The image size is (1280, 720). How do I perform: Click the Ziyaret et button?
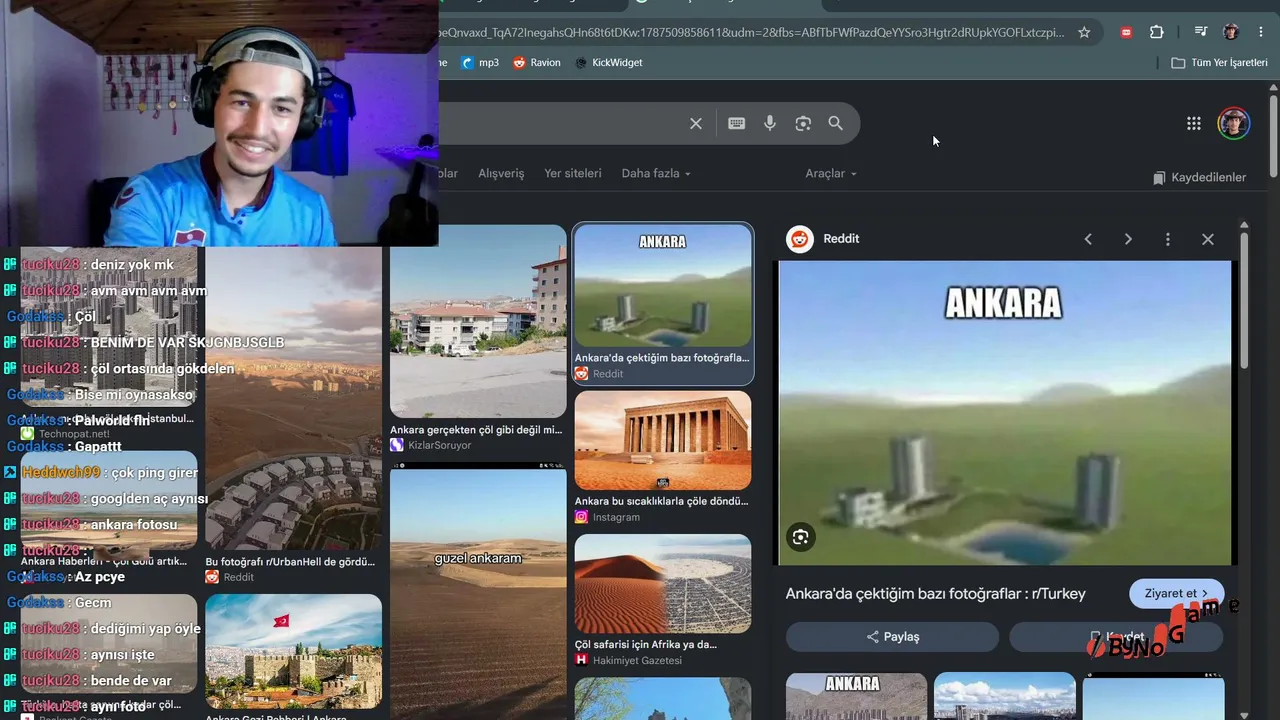pyautogui.click(x=1177, y=593)
